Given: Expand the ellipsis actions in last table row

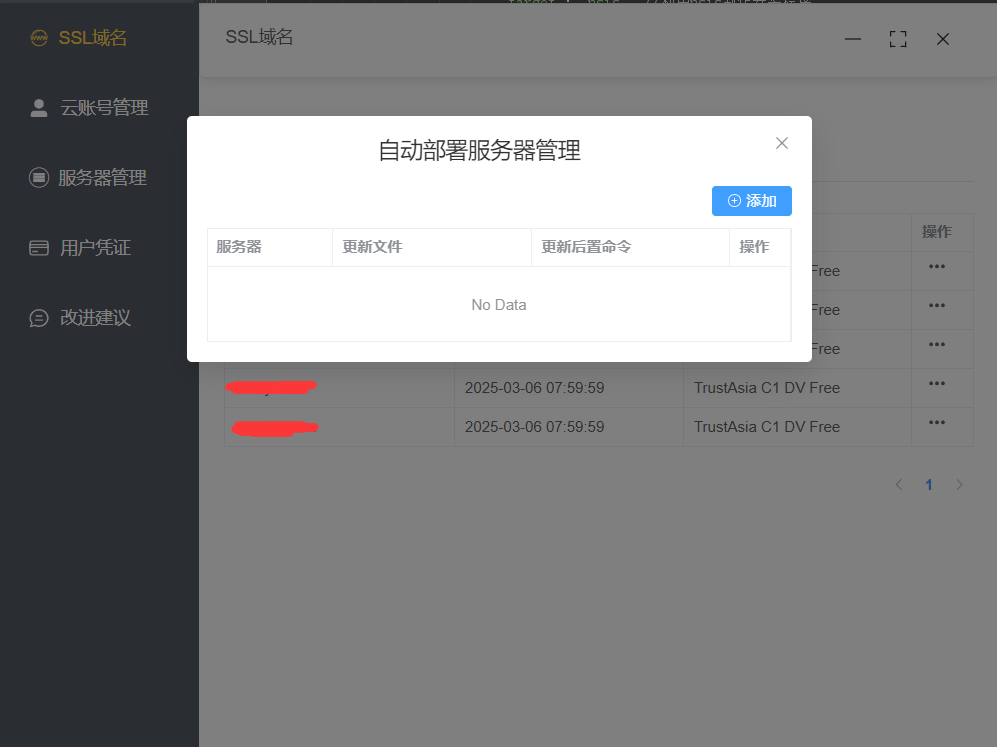Looking at the screenshot, I should point(937,423).
